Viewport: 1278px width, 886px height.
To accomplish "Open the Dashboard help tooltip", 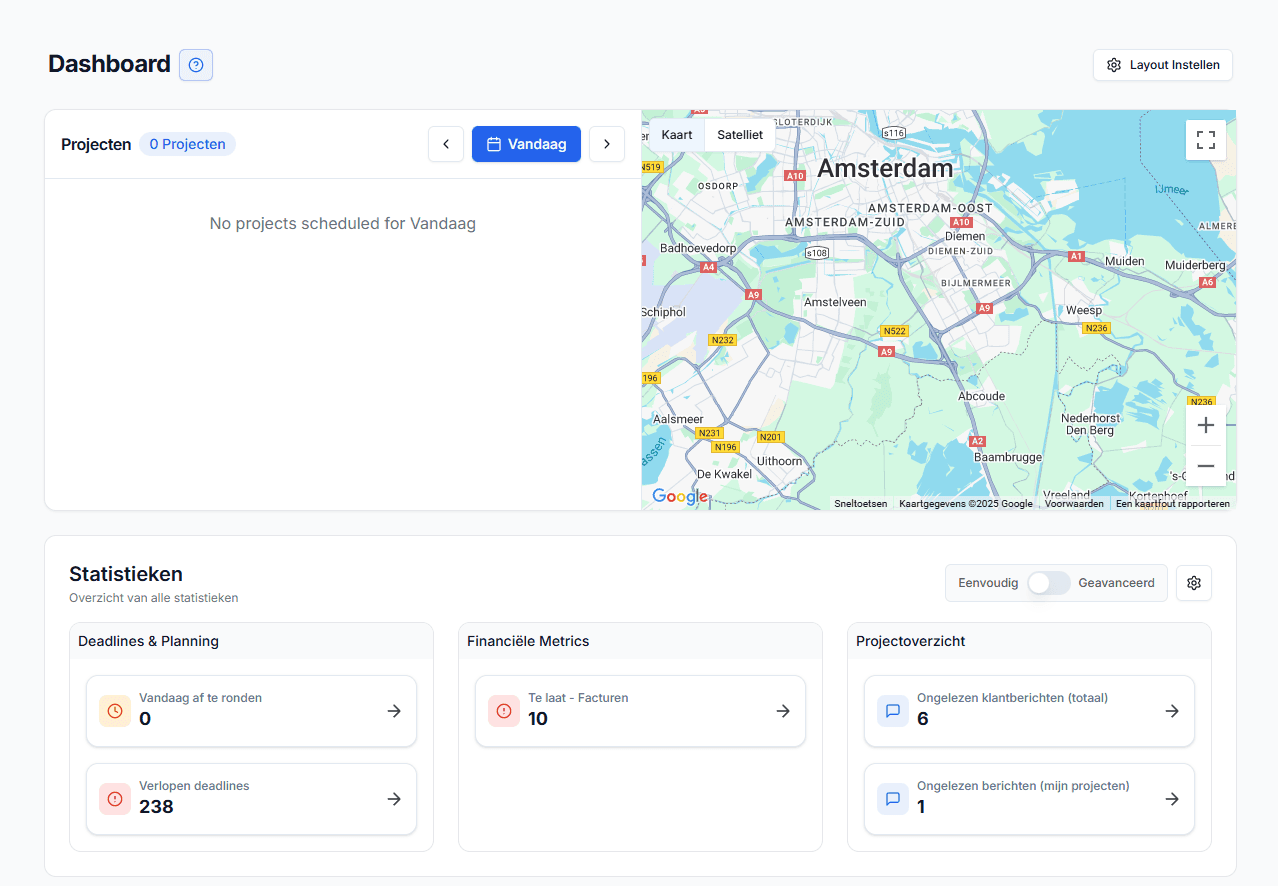I will pyautogui.click(x=195, y=64).
